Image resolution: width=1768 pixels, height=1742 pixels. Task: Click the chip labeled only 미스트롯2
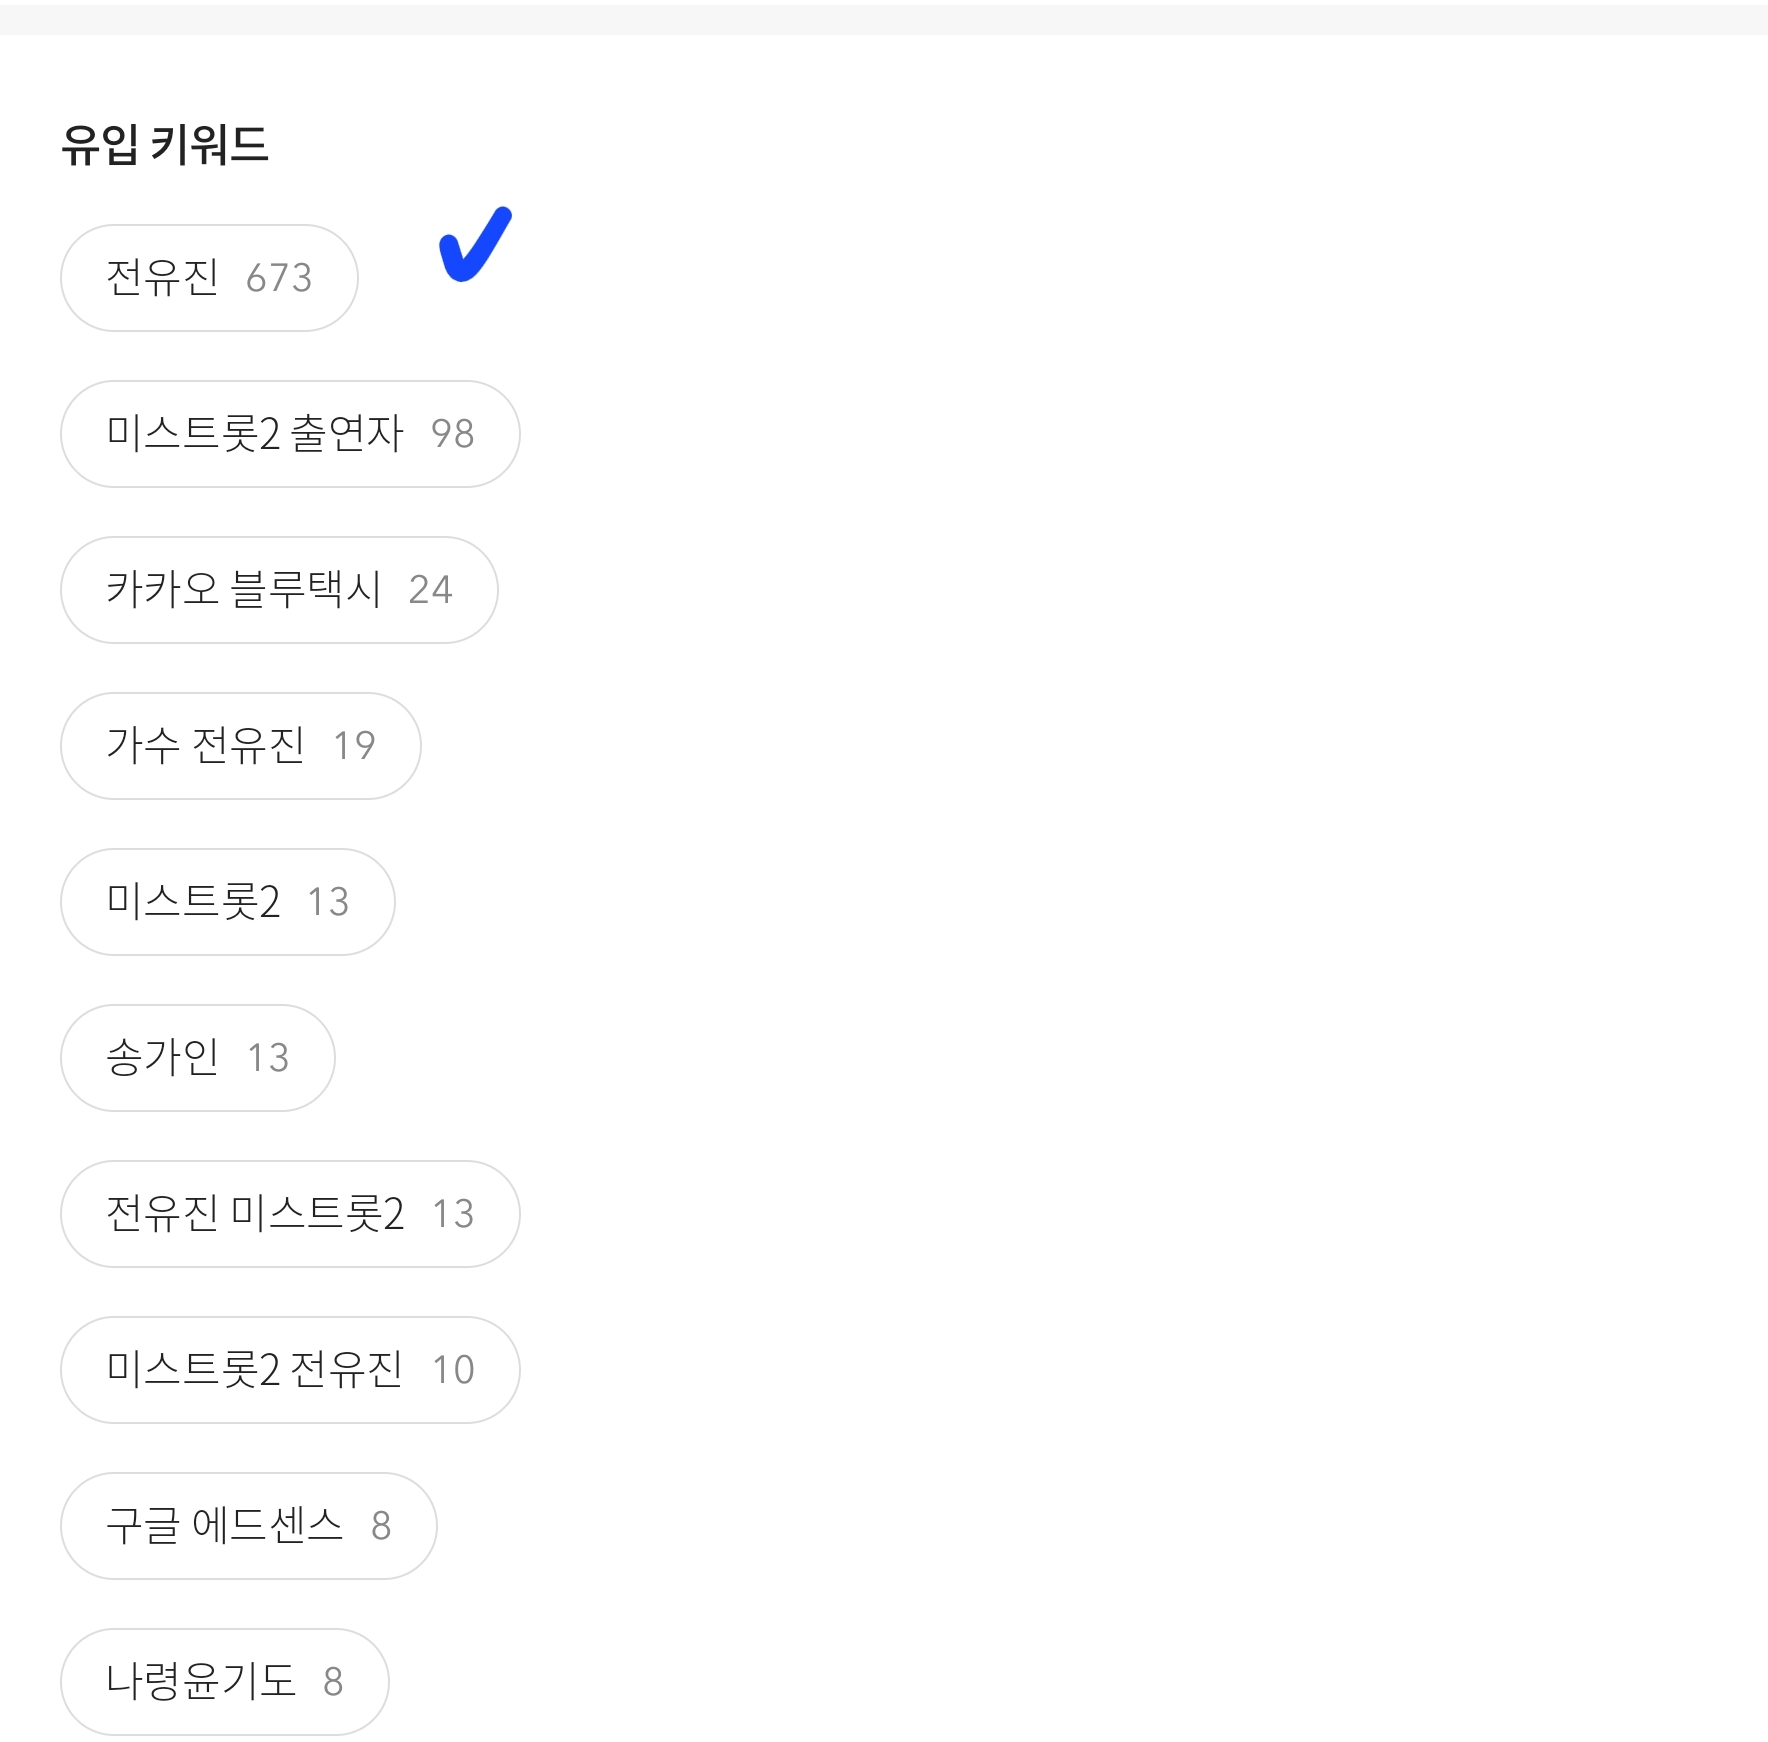(228, 902)
